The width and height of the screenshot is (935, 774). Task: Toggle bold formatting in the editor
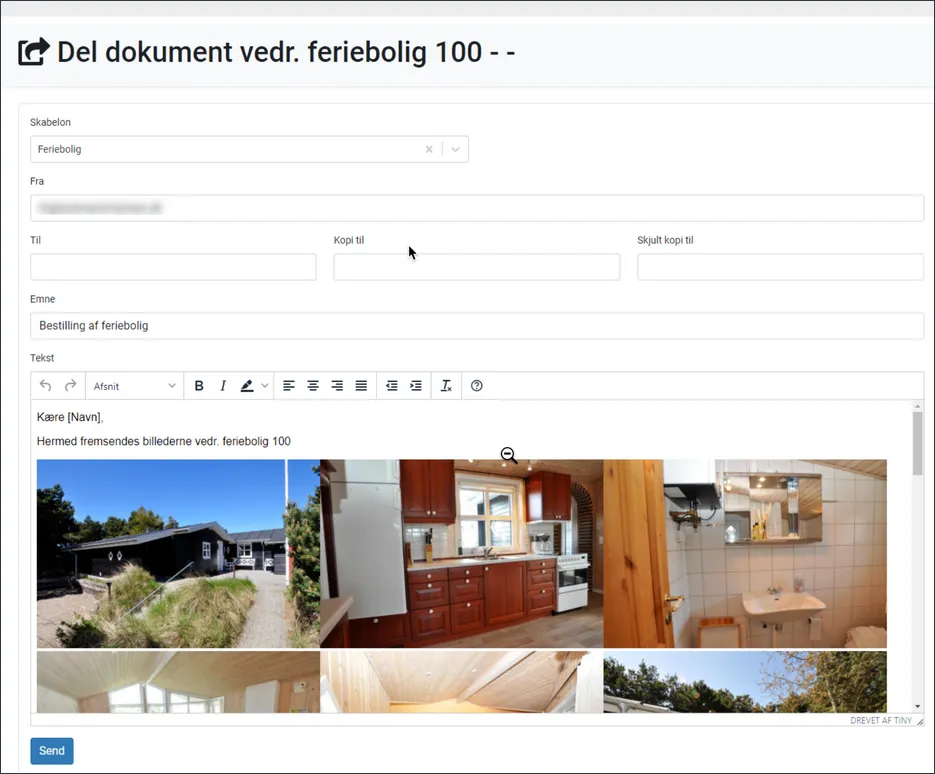[x=199, y=386]
